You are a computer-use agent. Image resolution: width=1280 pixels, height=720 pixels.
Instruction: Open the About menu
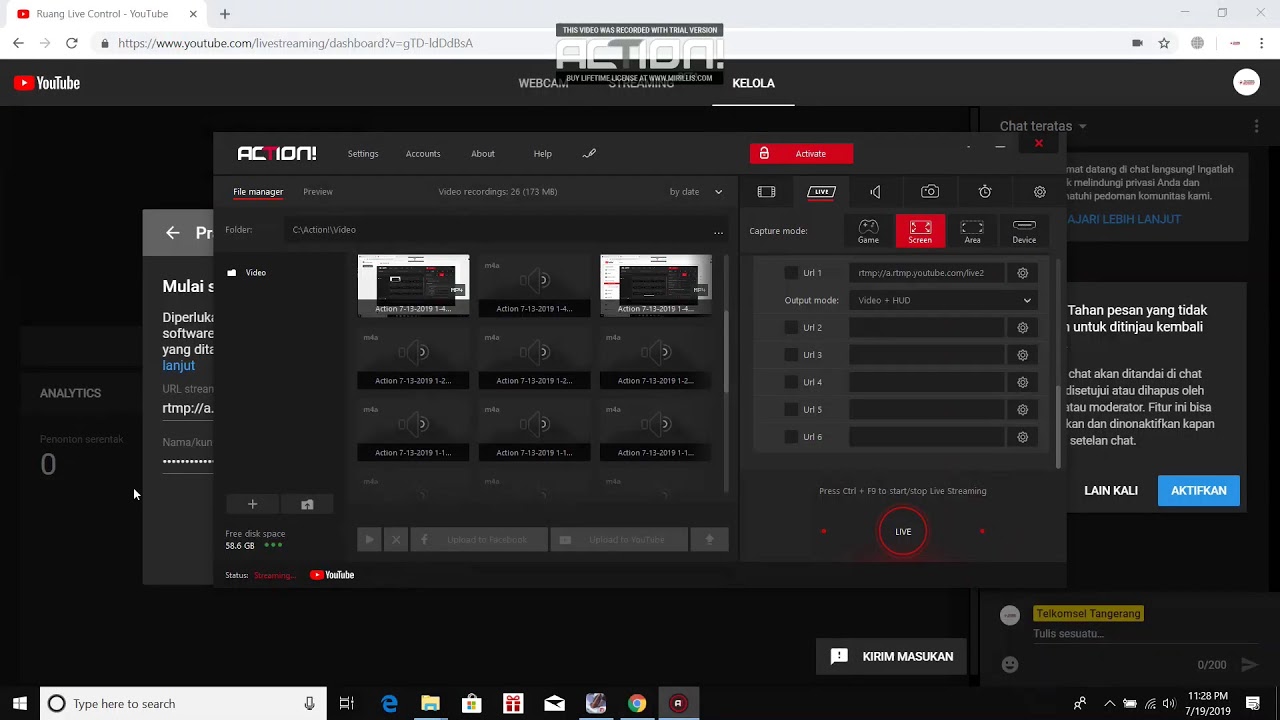click(x=483, y=154)
